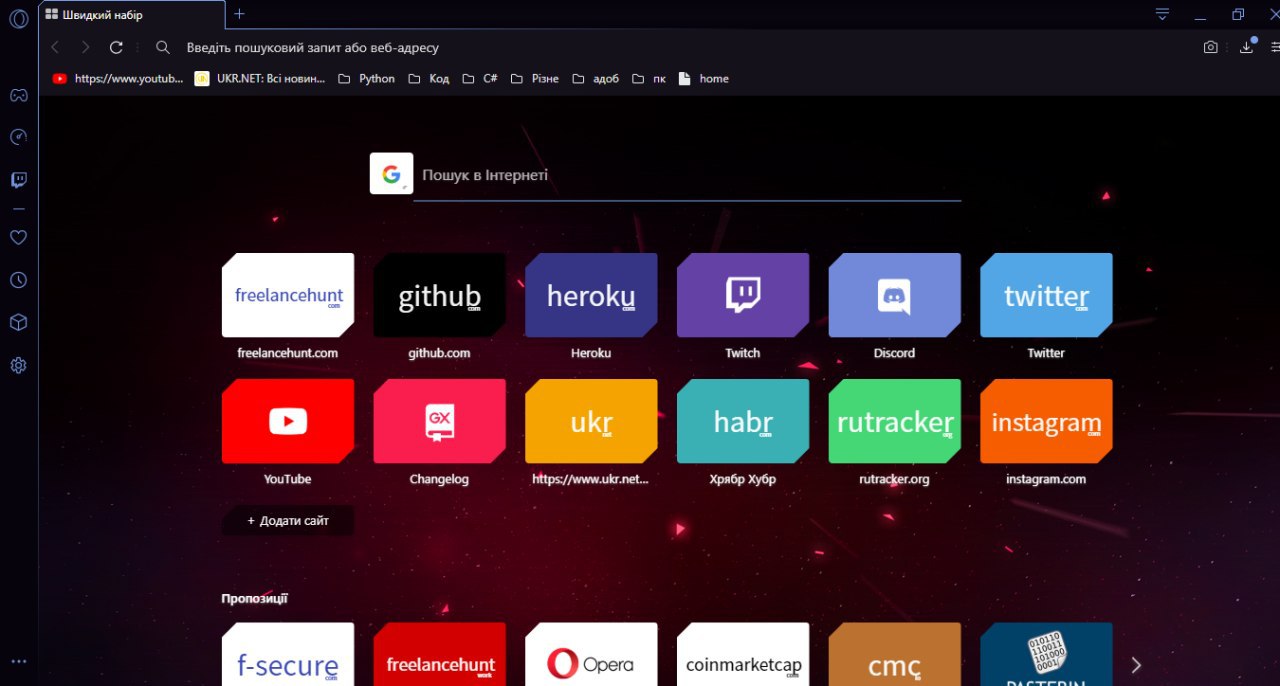This screenshot has height=686, width=1280.
Task: Open the адоб bookmarks folder
Action: click(596, 79)
